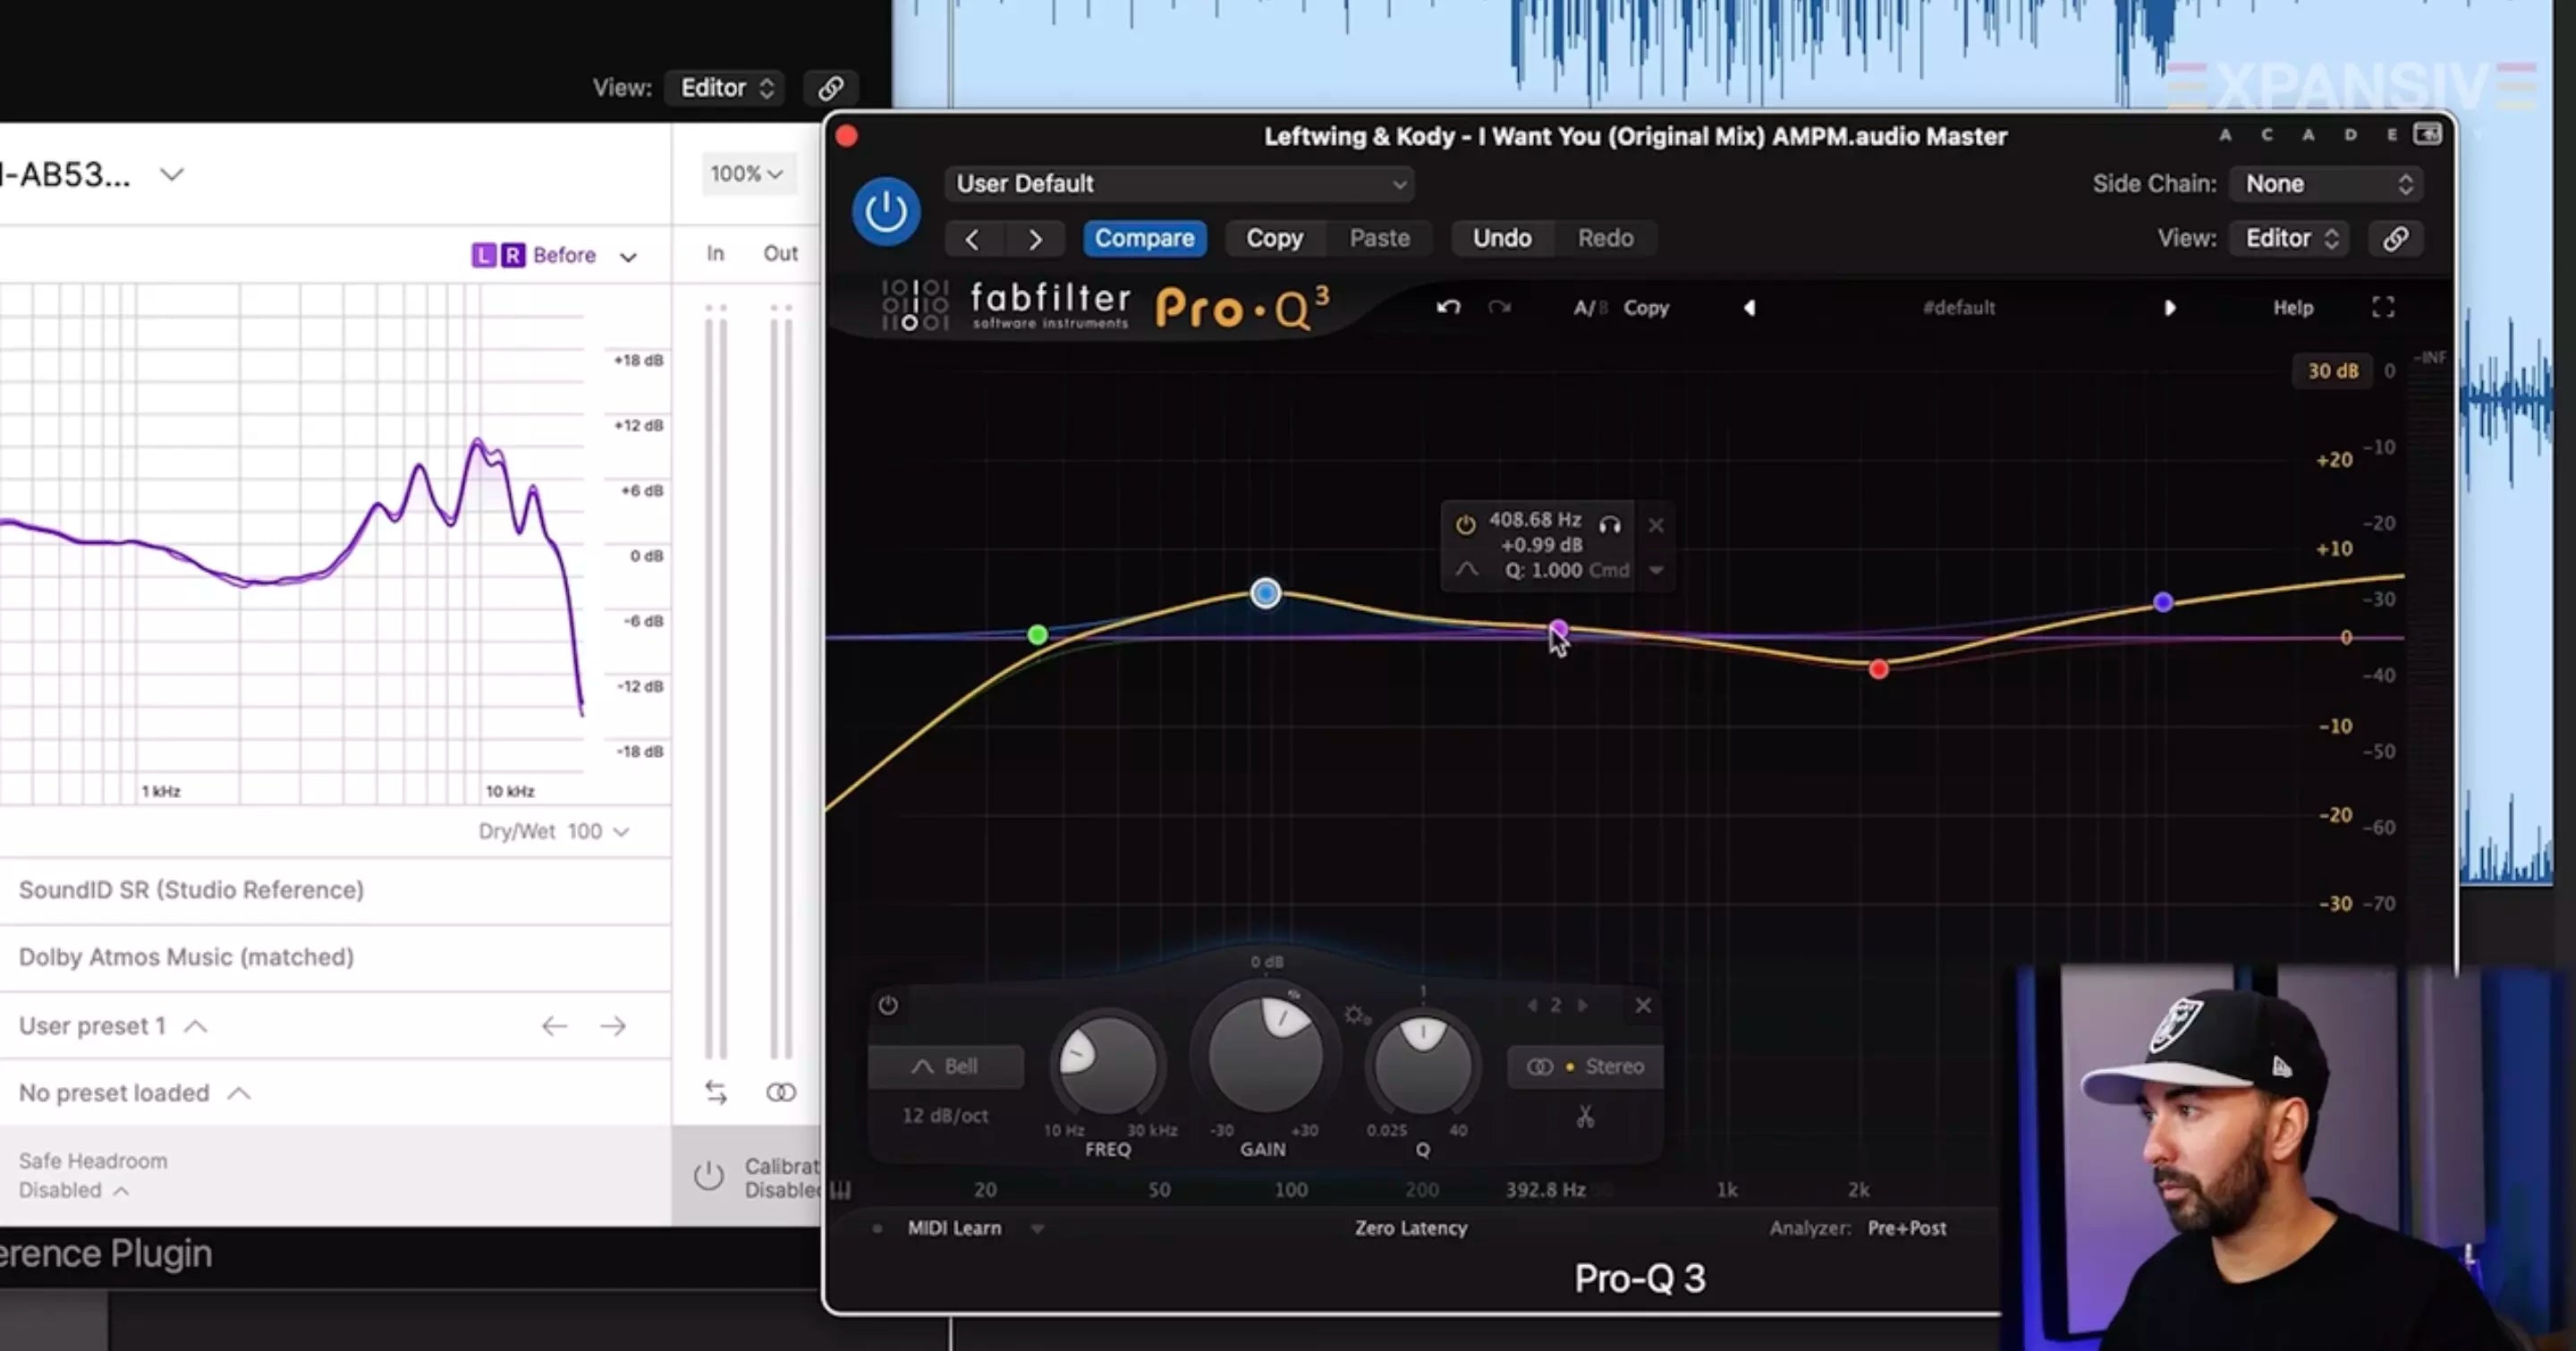Image resolution: width=2576 pixels, height=1351 pixels.
Task: Toggle SoundID calibration power button
Action: click(x=708, y=1175)
